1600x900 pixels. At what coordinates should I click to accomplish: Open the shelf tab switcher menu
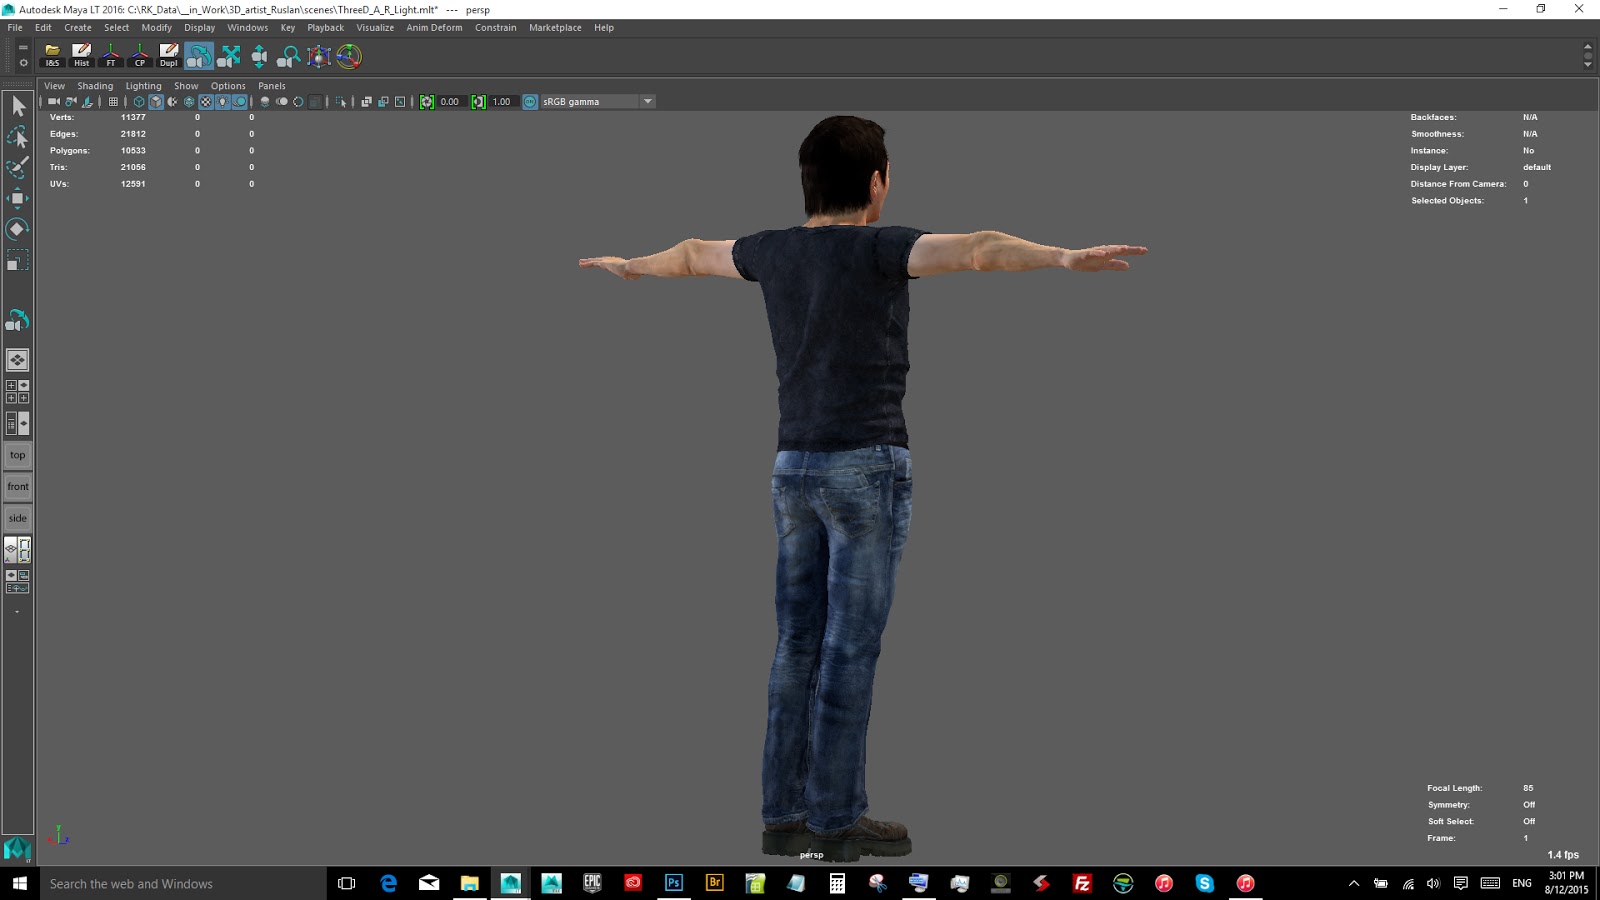tap(23, 47)
